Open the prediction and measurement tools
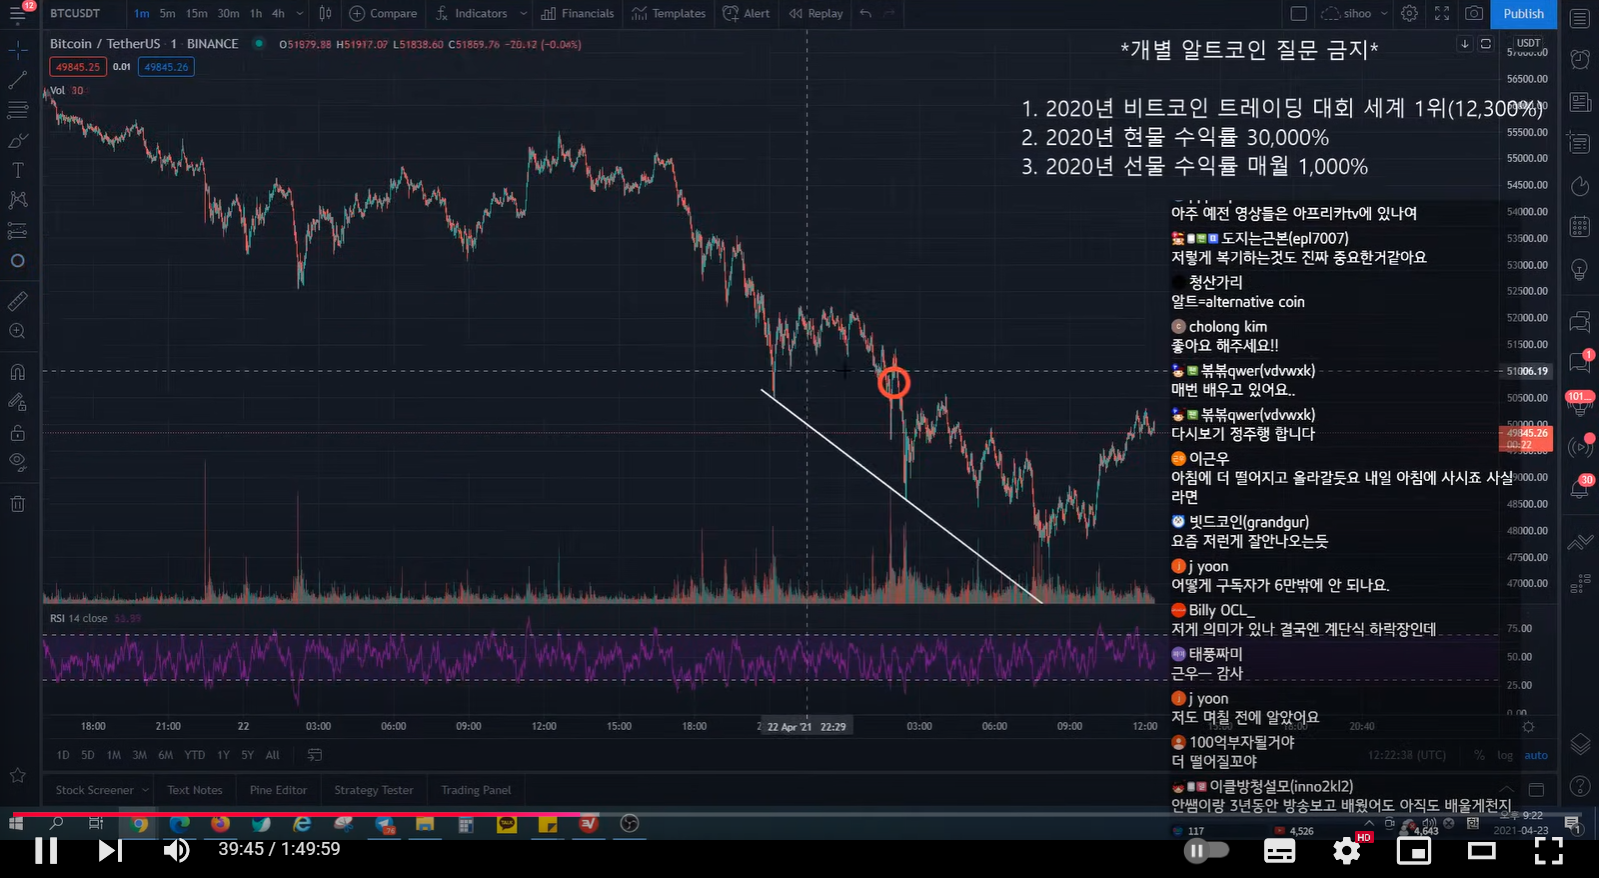The height and width of the screenshot is (878, 1599). [18, 231]
